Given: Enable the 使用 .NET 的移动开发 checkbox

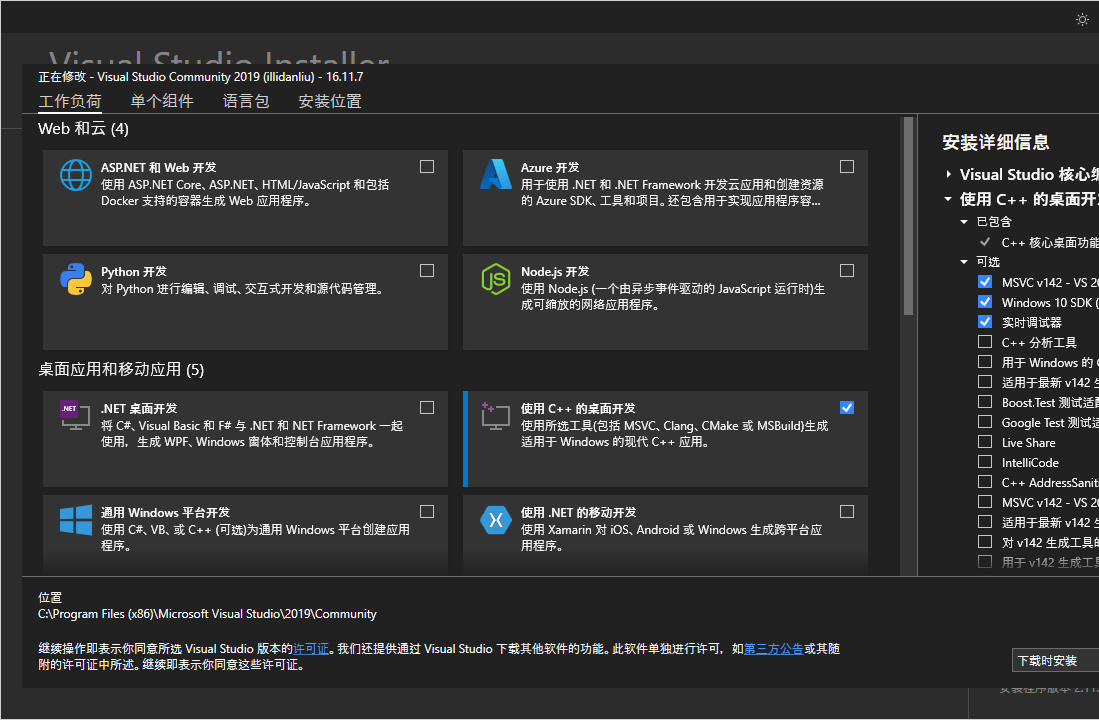Looking at the screenshot, I should [x=847, y=512].
